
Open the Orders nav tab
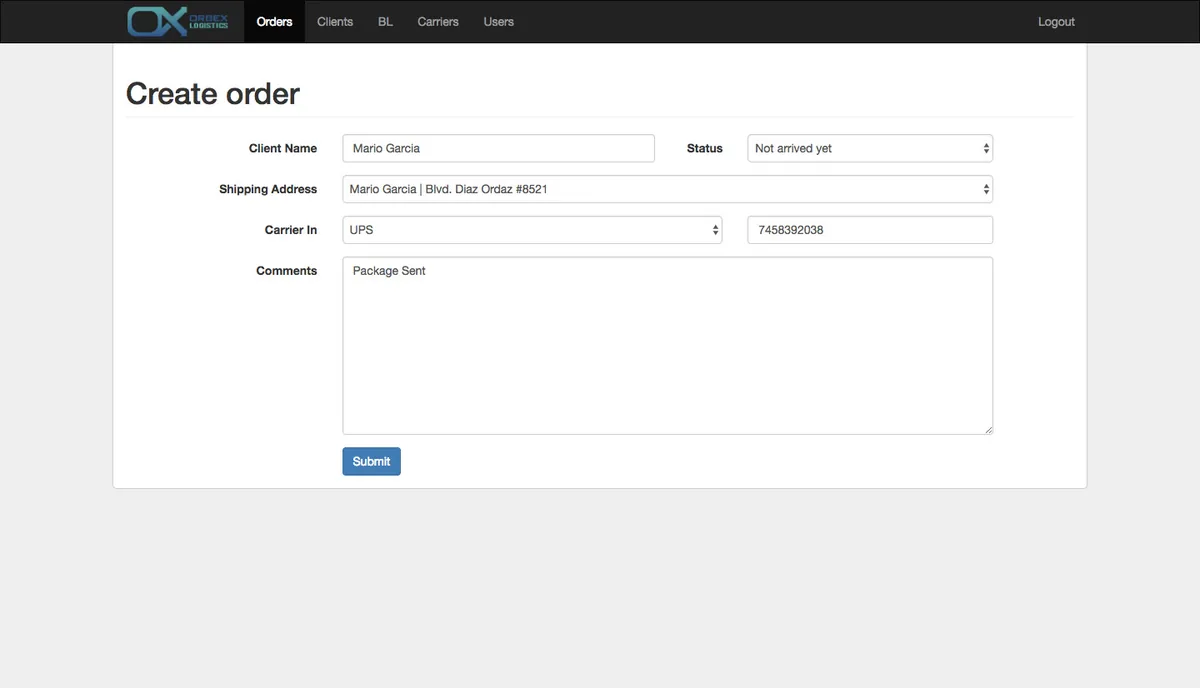point(274,21)
